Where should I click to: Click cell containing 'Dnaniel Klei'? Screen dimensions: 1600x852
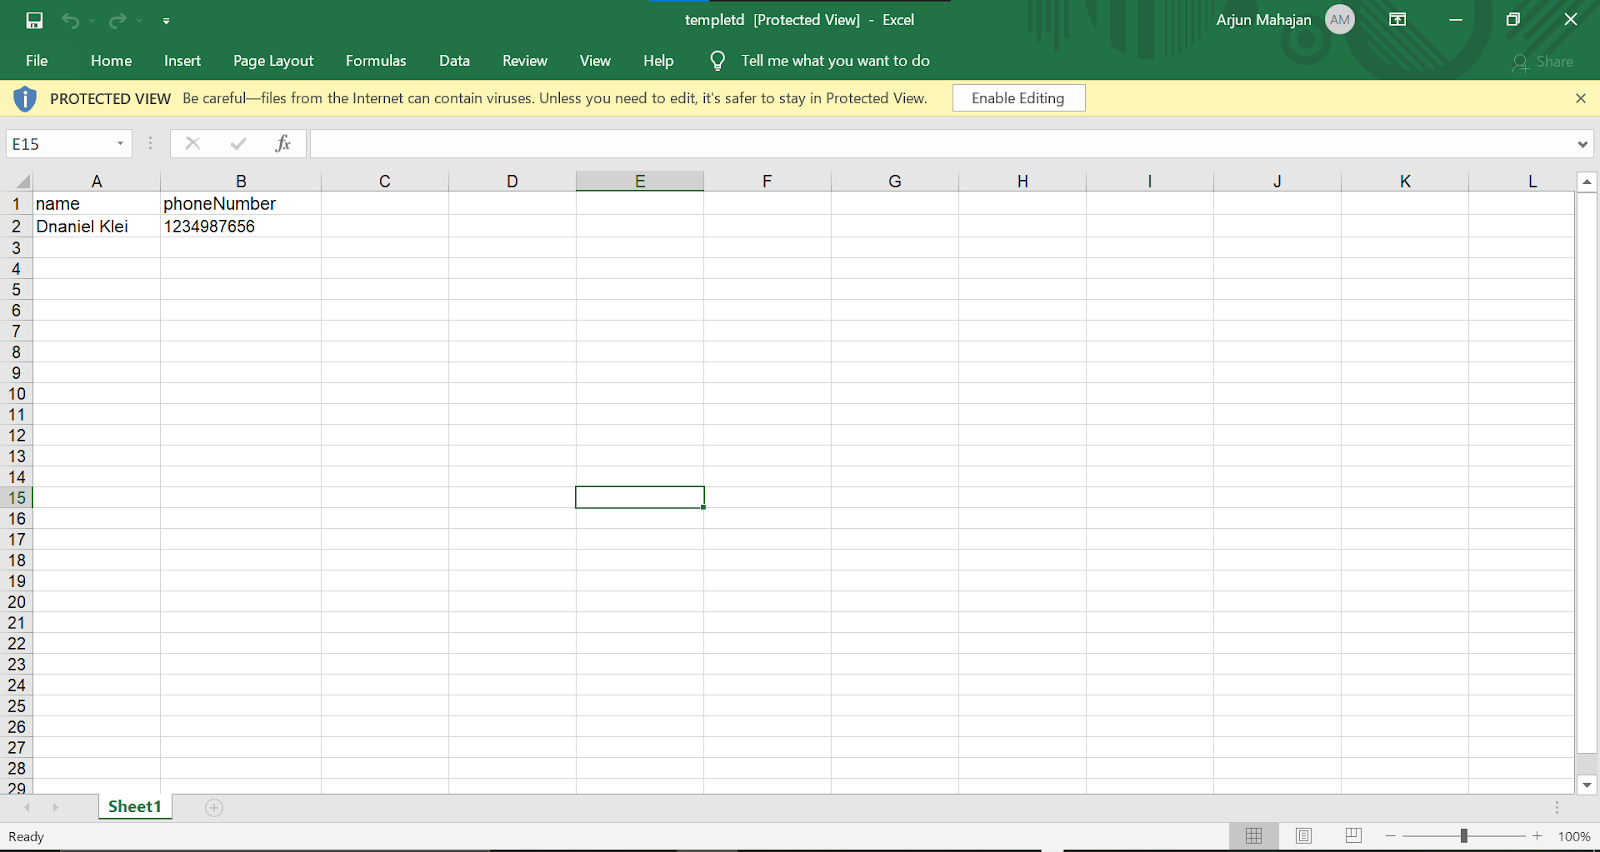(x=97, y=226)
